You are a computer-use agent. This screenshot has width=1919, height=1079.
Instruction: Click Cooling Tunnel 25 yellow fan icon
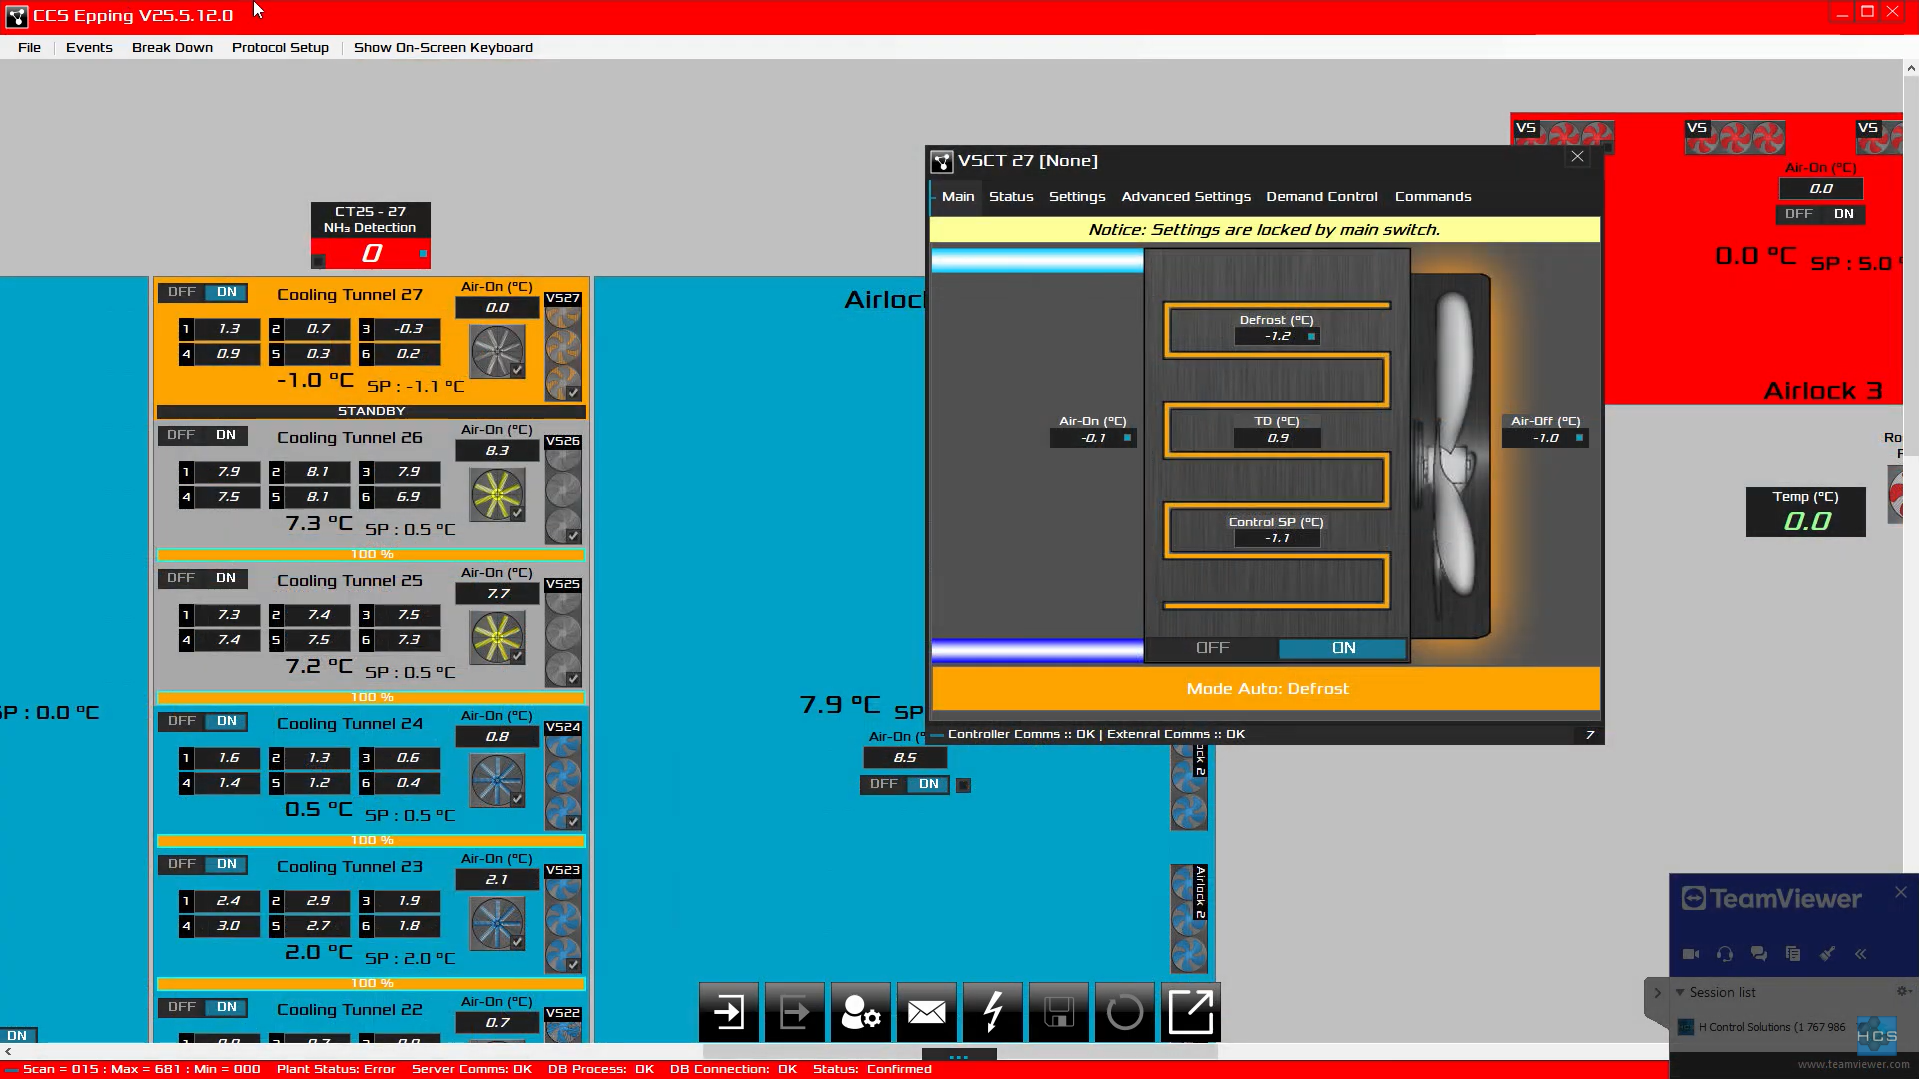497,637
